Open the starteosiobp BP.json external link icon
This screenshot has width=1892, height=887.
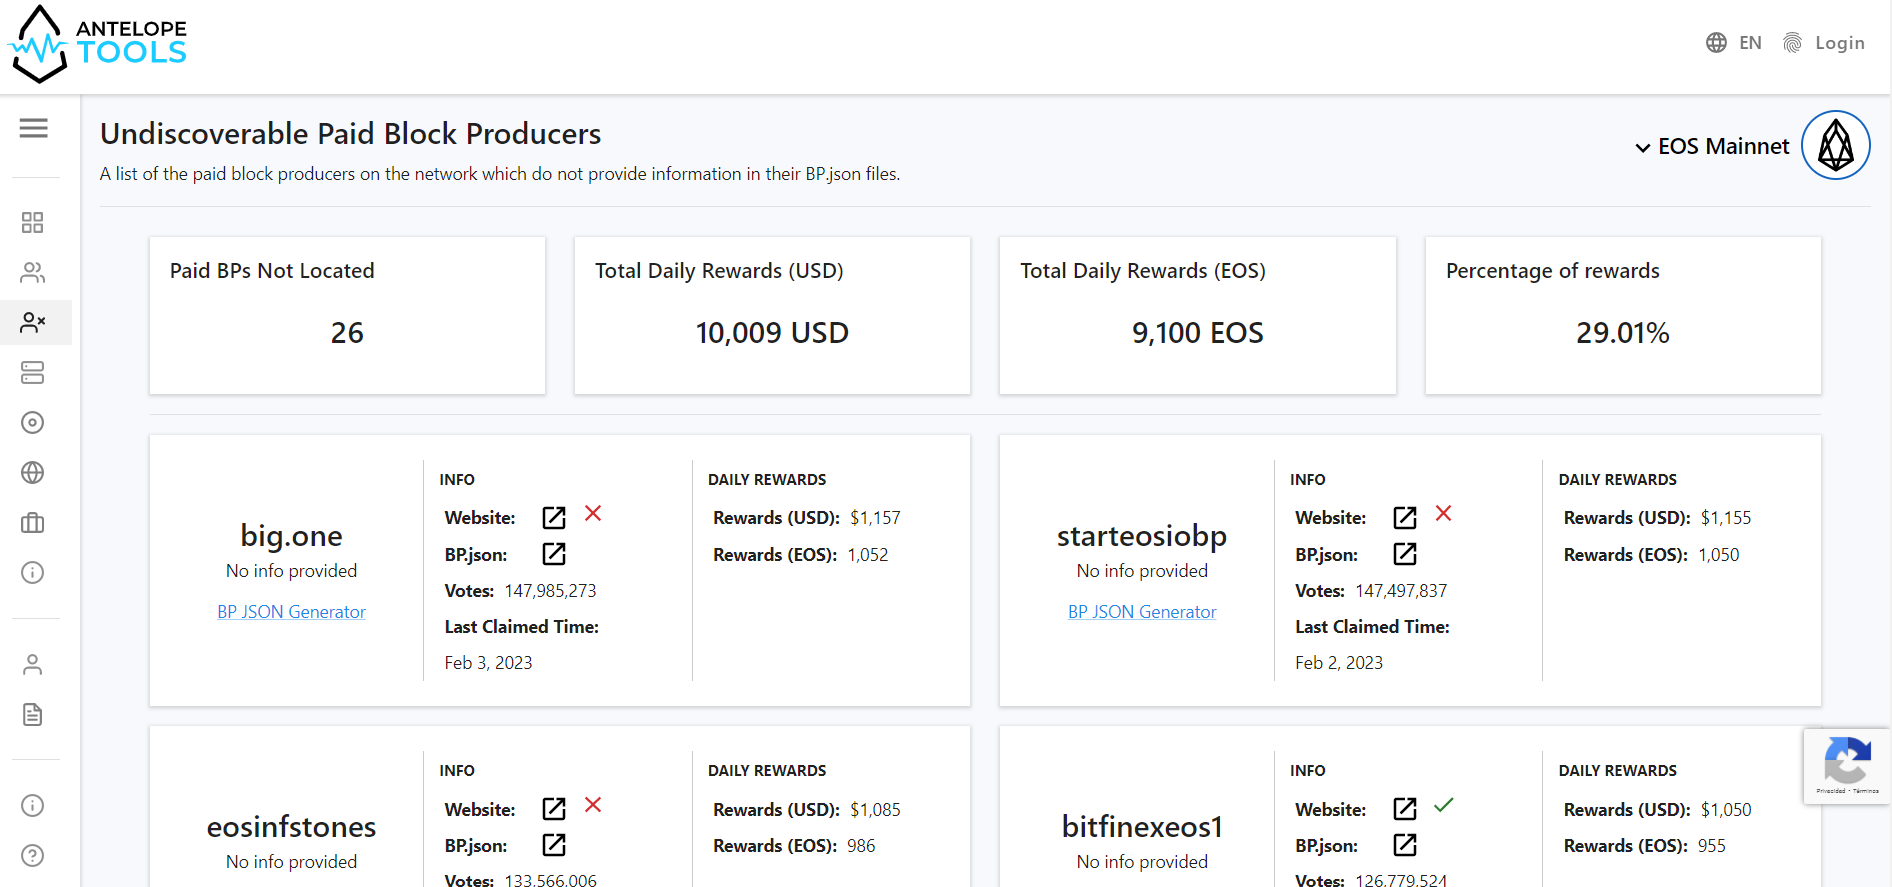1405,553
